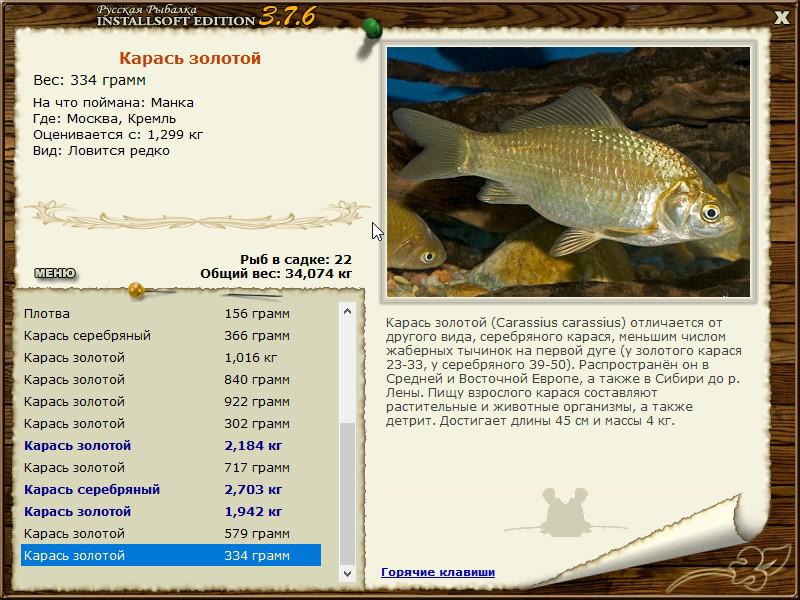The width and height of the screenshot is (800, 600).
Task: Select Карась серебряный 366 грамм row
Action: coord(171,336)
